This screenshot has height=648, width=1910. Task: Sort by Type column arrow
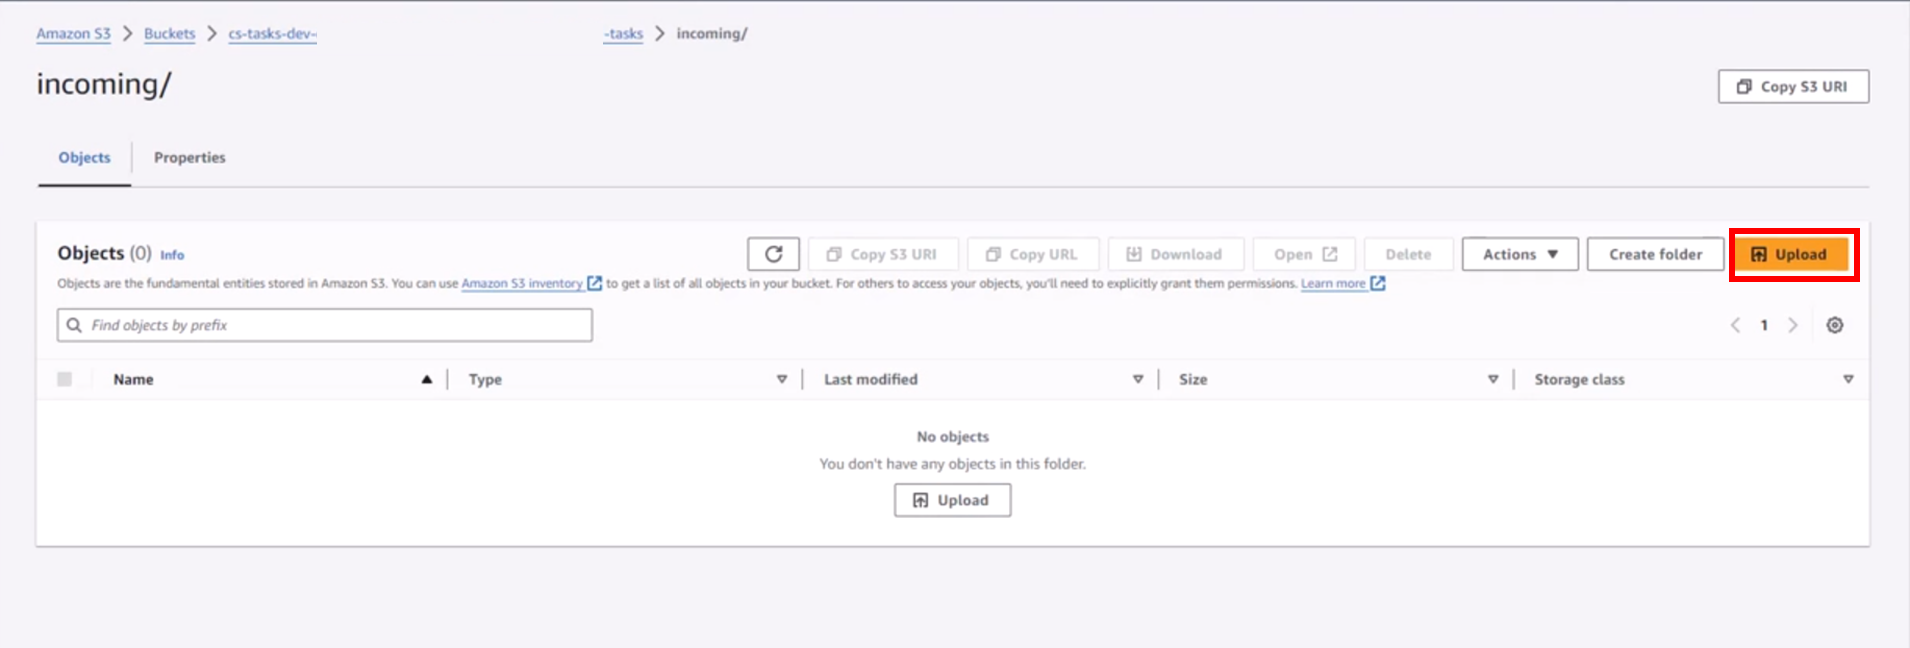[x=781, y=379]
